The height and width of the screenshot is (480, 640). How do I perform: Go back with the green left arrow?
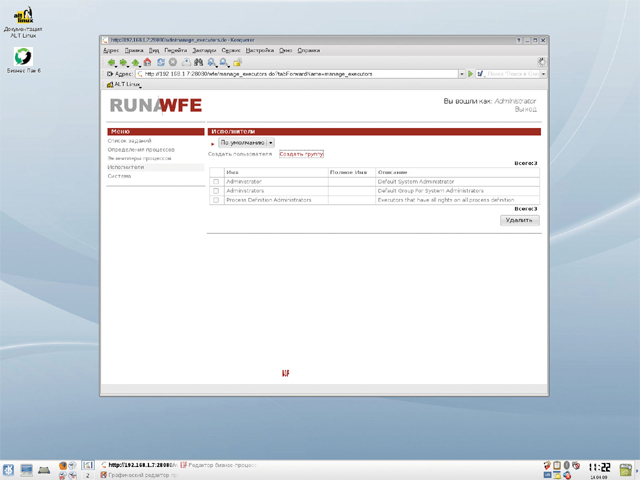(x=111, y=62)
